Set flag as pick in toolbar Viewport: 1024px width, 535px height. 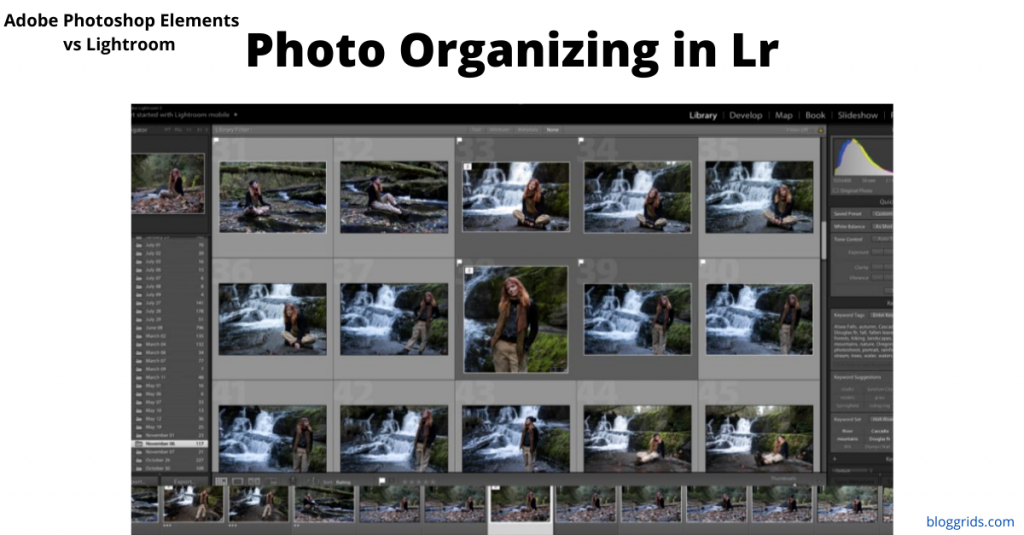click(382, 481)
